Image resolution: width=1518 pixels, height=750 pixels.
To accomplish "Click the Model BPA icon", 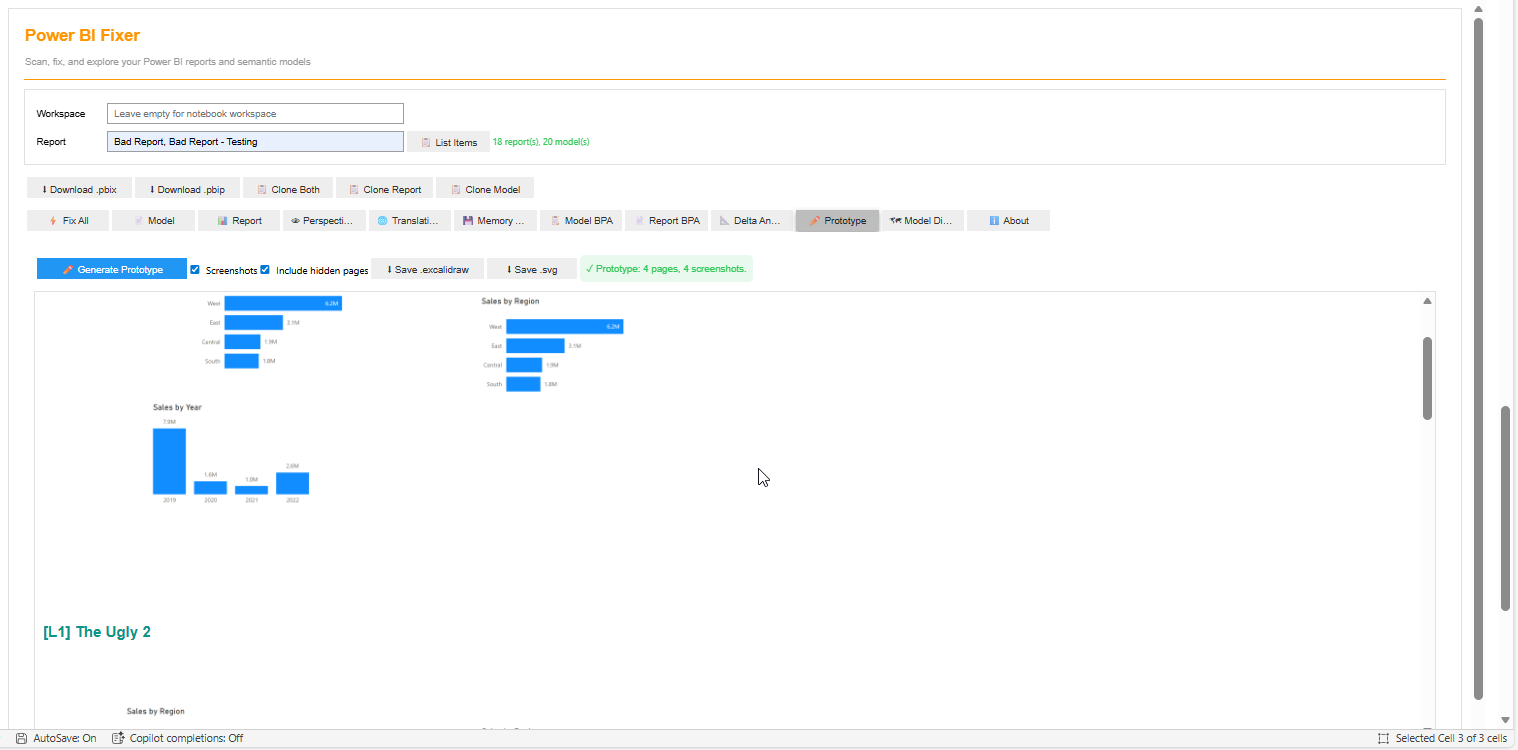I will [x=554, y=220].
